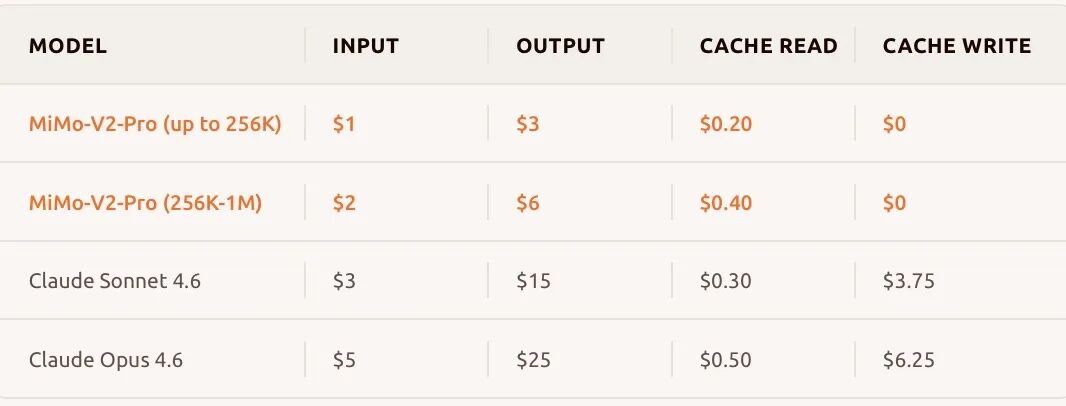Image resolution: width=1066 pixels, height=406 pixels.
Task: Click the $0.50 cache read price
Action: pos(726,359)
